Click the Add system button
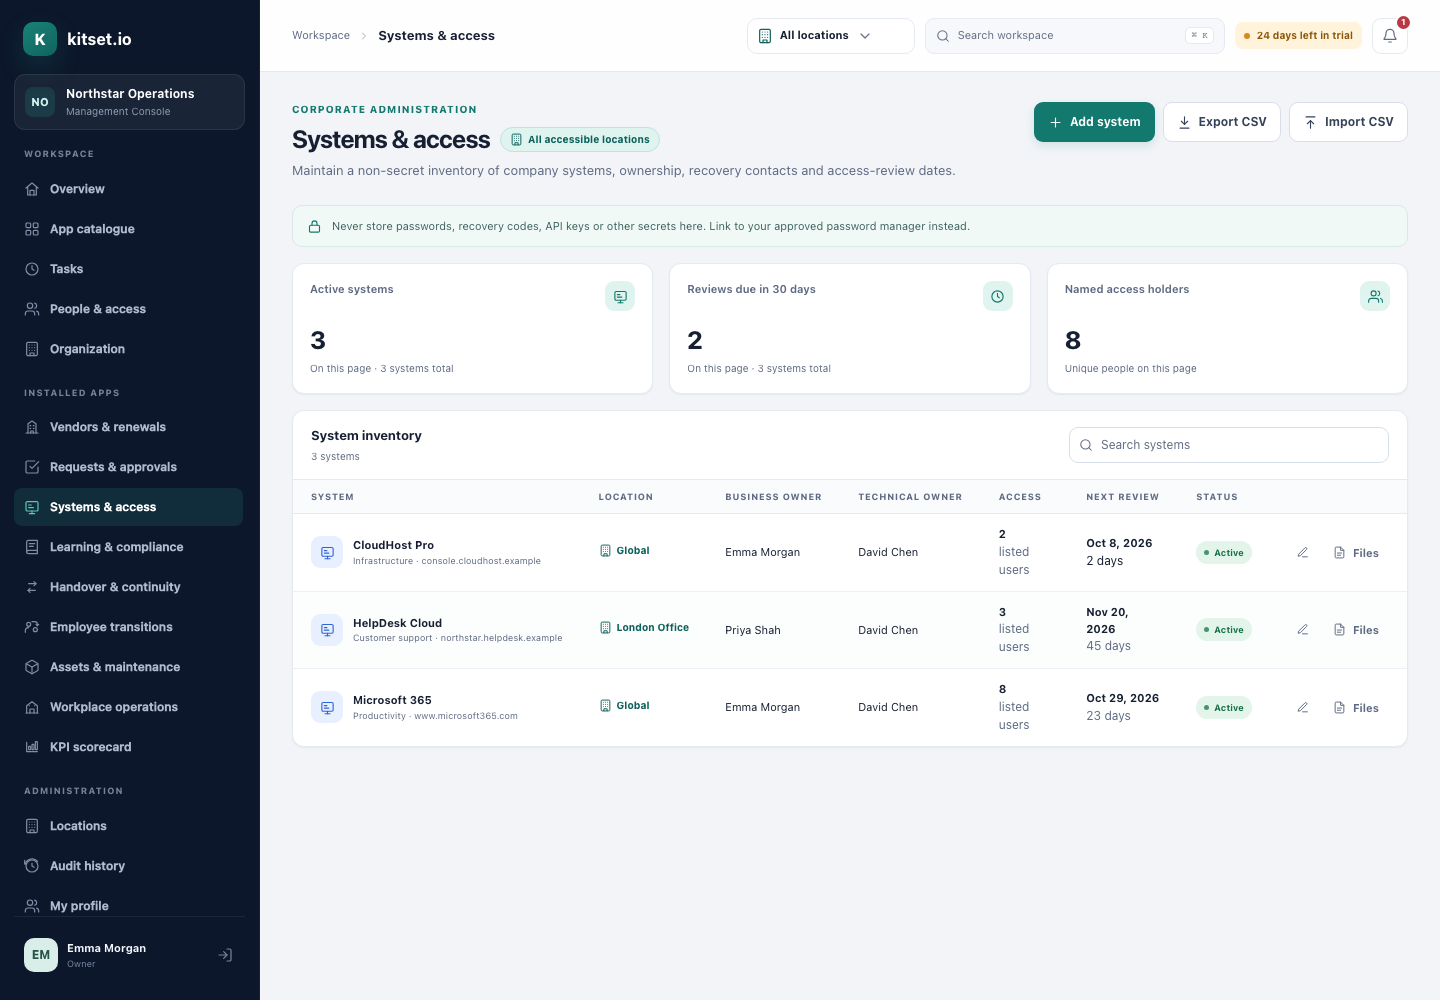 tap(1094, 122)
